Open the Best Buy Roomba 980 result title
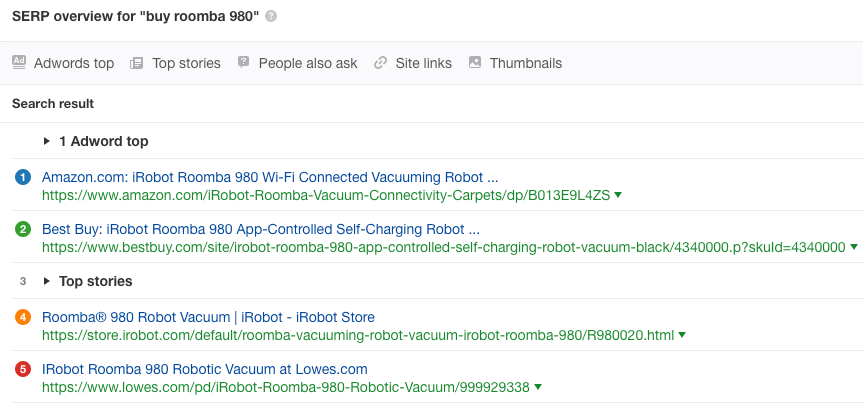 261,229
